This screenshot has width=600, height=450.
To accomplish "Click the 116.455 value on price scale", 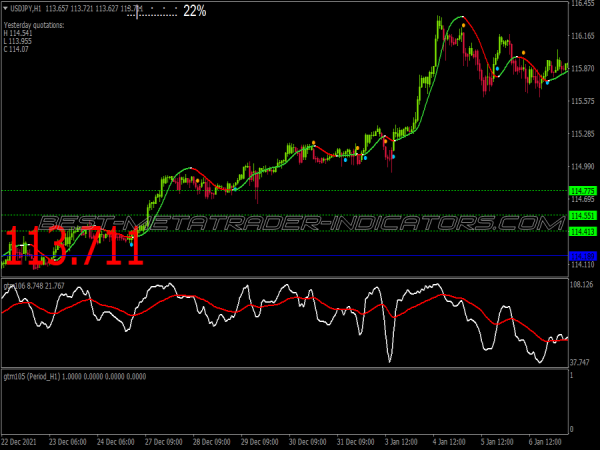I will (582, 4).
